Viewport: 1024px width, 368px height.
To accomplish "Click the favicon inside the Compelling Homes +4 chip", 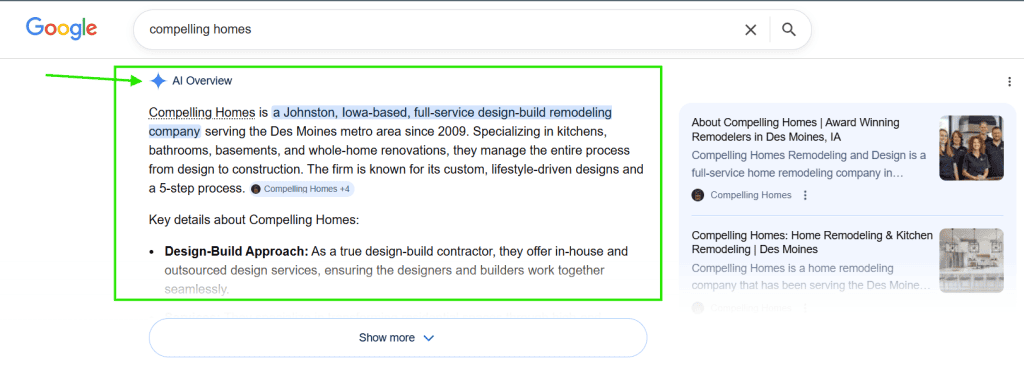I will (x=256, y=189).
